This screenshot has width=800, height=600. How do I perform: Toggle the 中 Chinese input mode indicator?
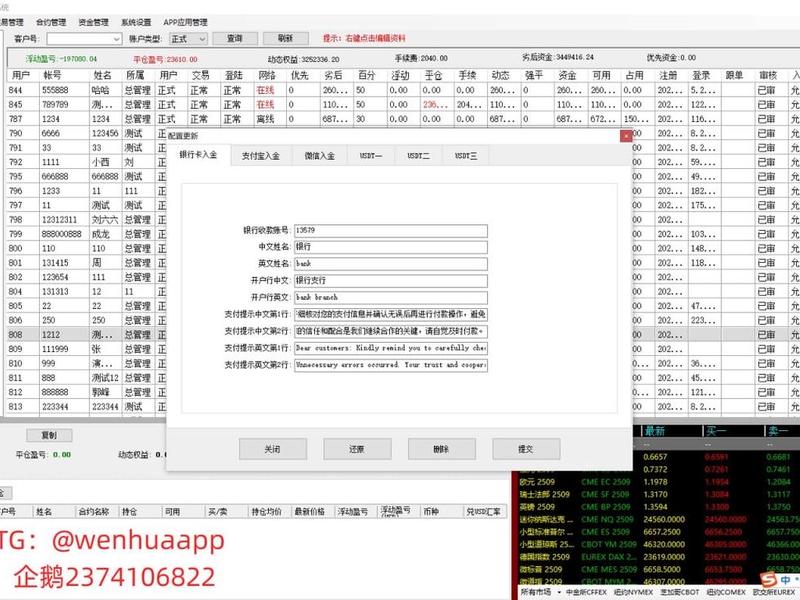(x=785, y=580)
